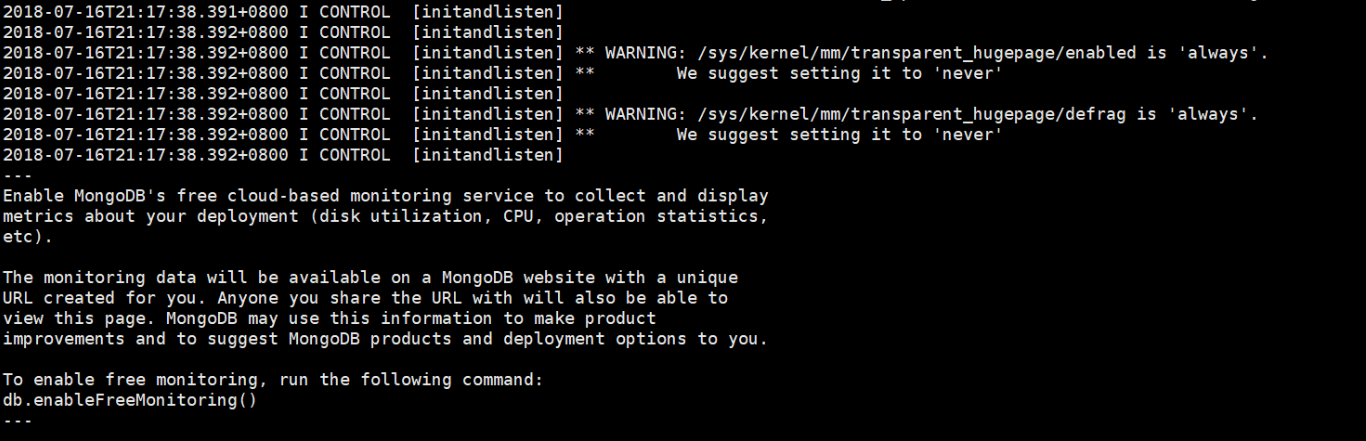Click the transparent_hugepage/defrag warning line
The width and height of the screenshot is (1366, 441).
pyautogui.click(x=630, y=114)
